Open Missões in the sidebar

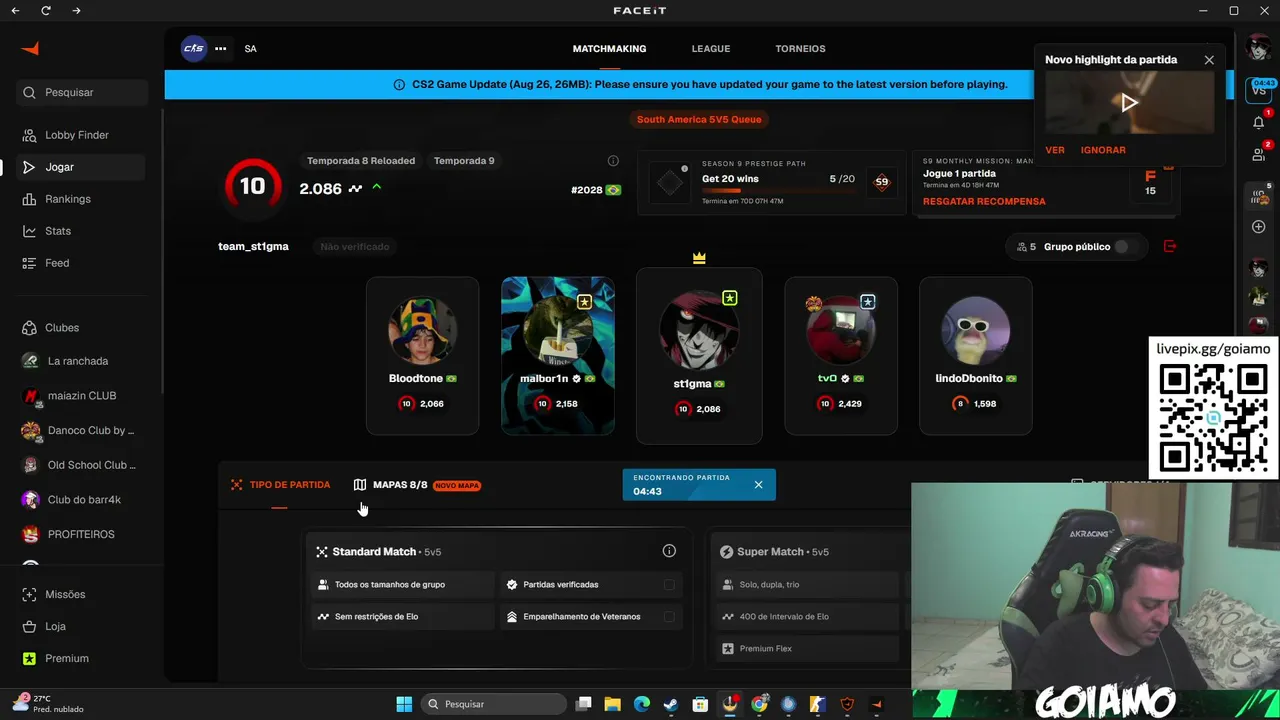point(82,594)
